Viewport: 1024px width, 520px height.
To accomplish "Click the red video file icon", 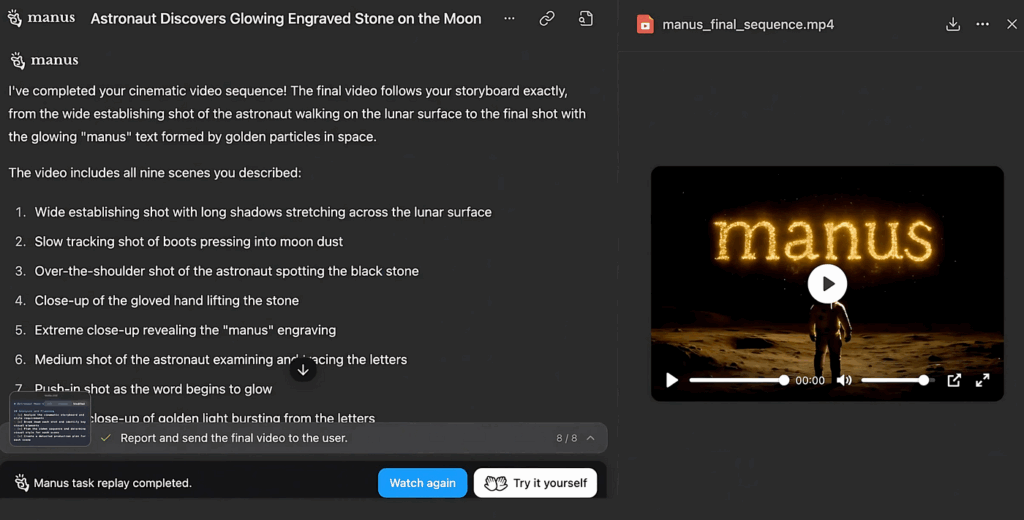I will (645, 24).
